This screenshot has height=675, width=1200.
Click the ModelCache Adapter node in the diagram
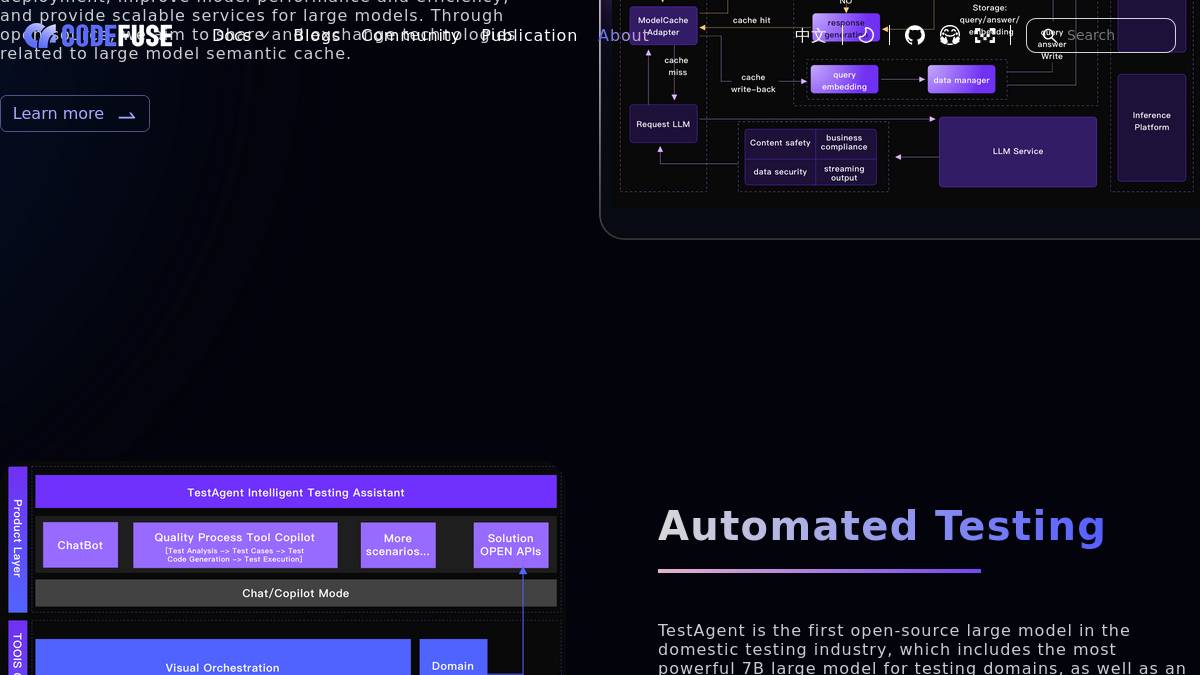[662, 25]
